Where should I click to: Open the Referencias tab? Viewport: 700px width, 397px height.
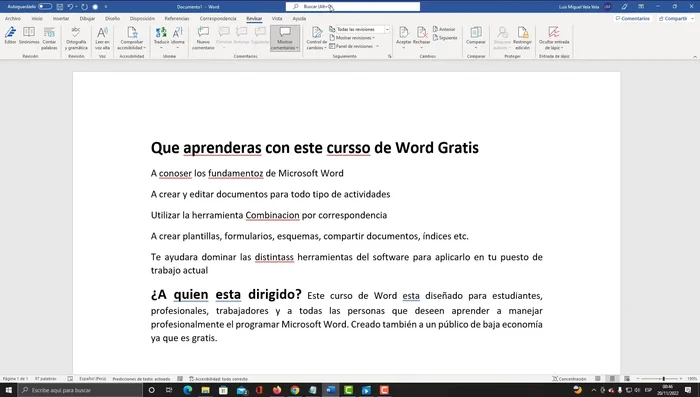pyautogui.click(x=177, y=19)
